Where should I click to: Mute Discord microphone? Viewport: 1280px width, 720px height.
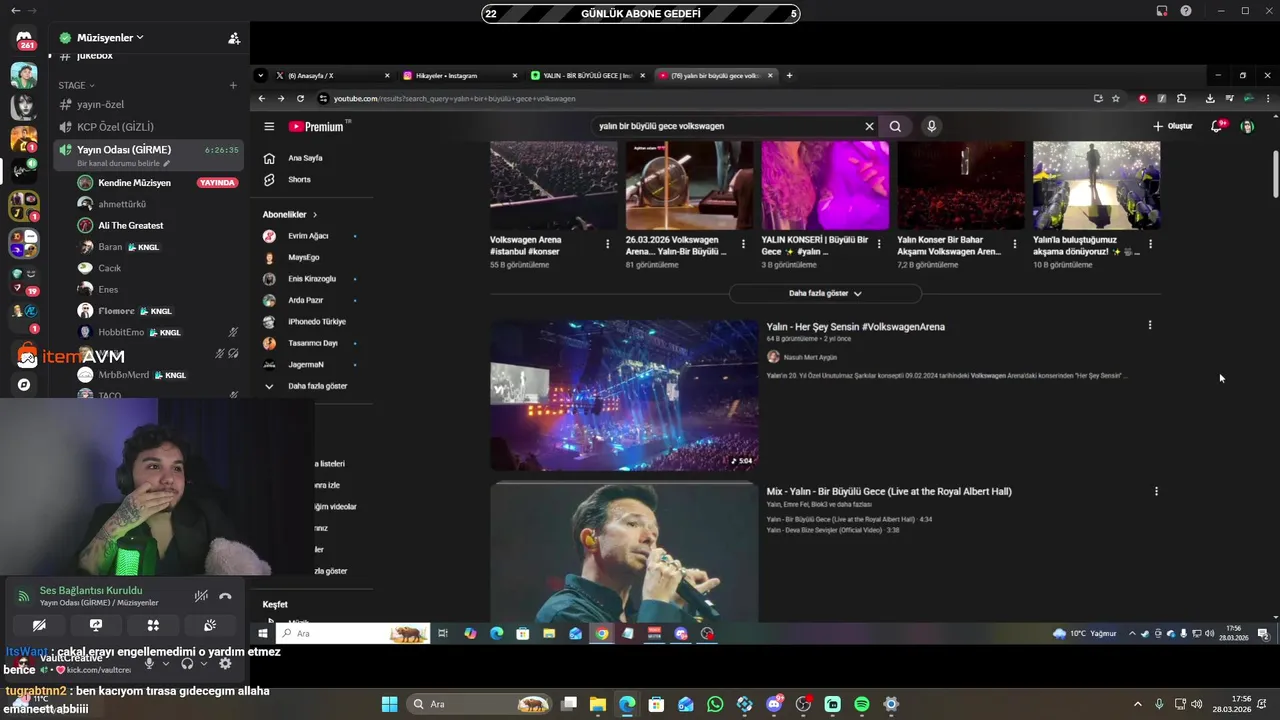coord(149,663)
